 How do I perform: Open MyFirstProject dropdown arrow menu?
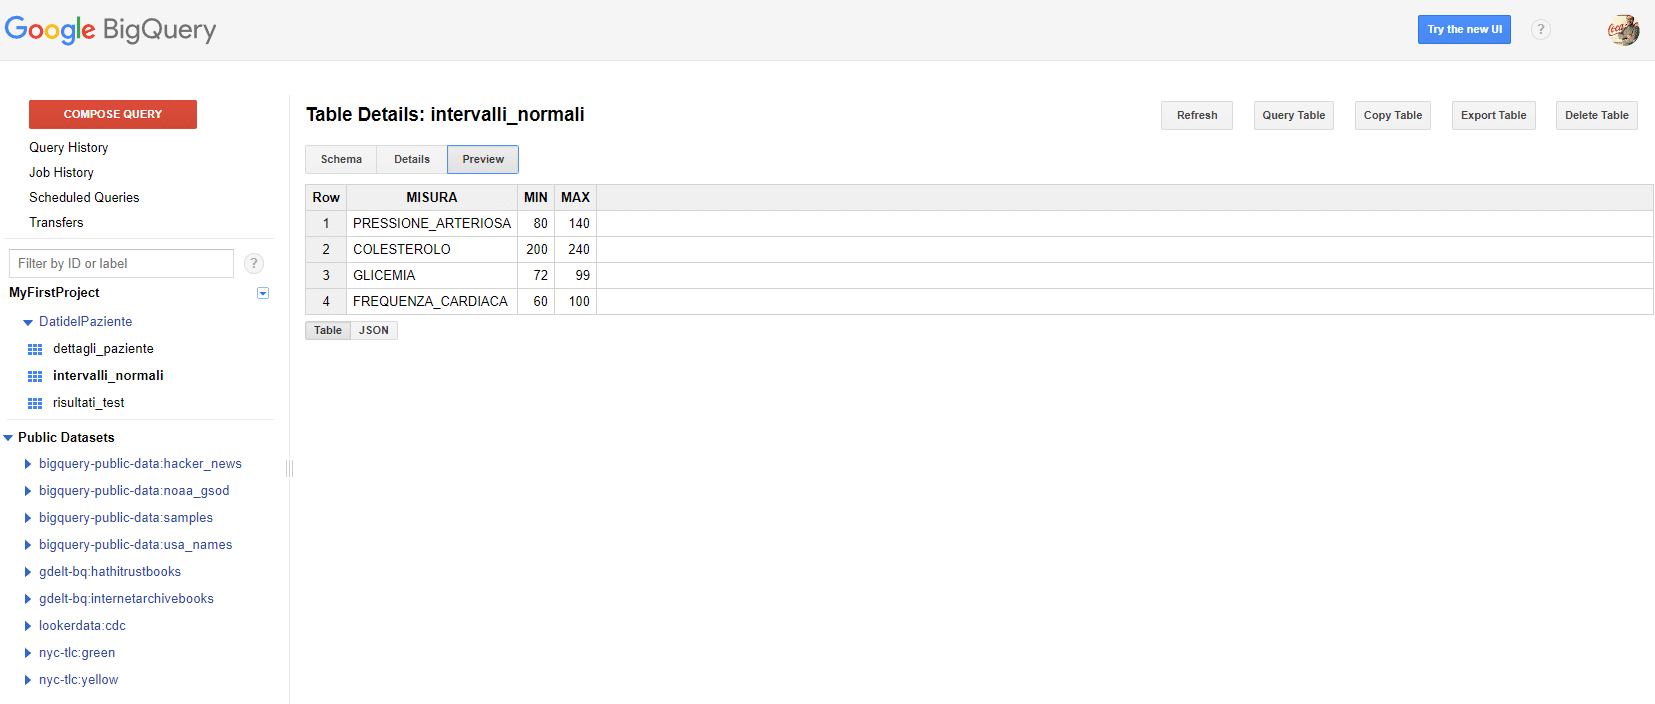[x=263, y=293]
